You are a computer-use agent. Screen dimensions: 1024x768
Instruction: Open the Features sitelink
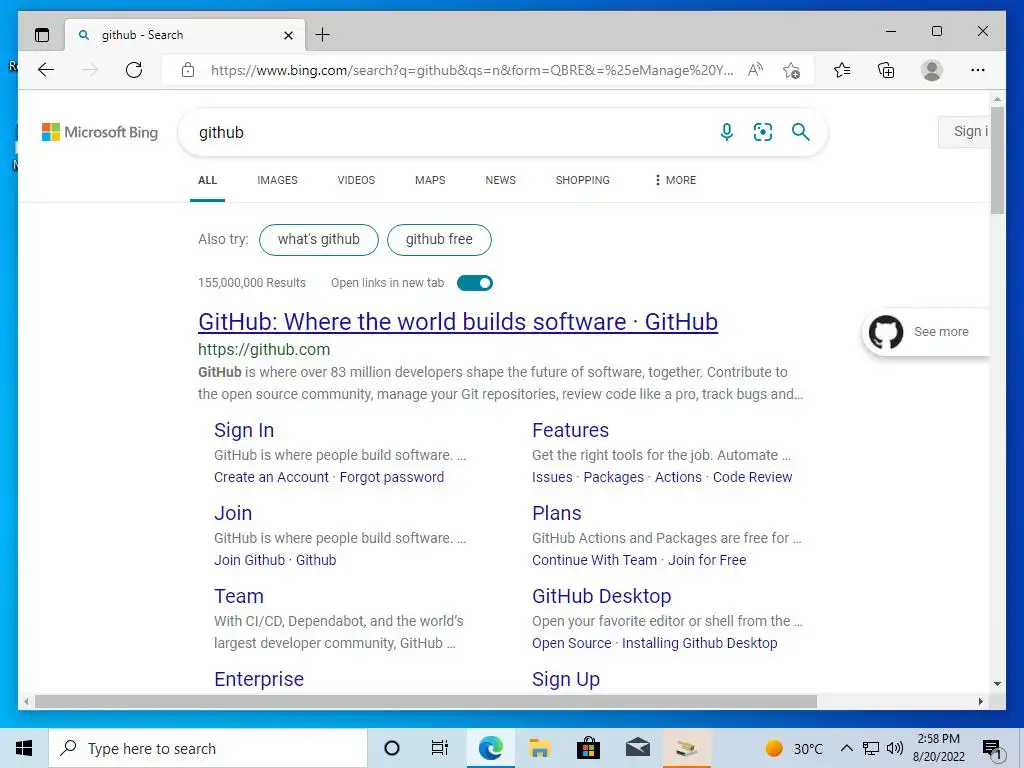(x=570, y=430)
